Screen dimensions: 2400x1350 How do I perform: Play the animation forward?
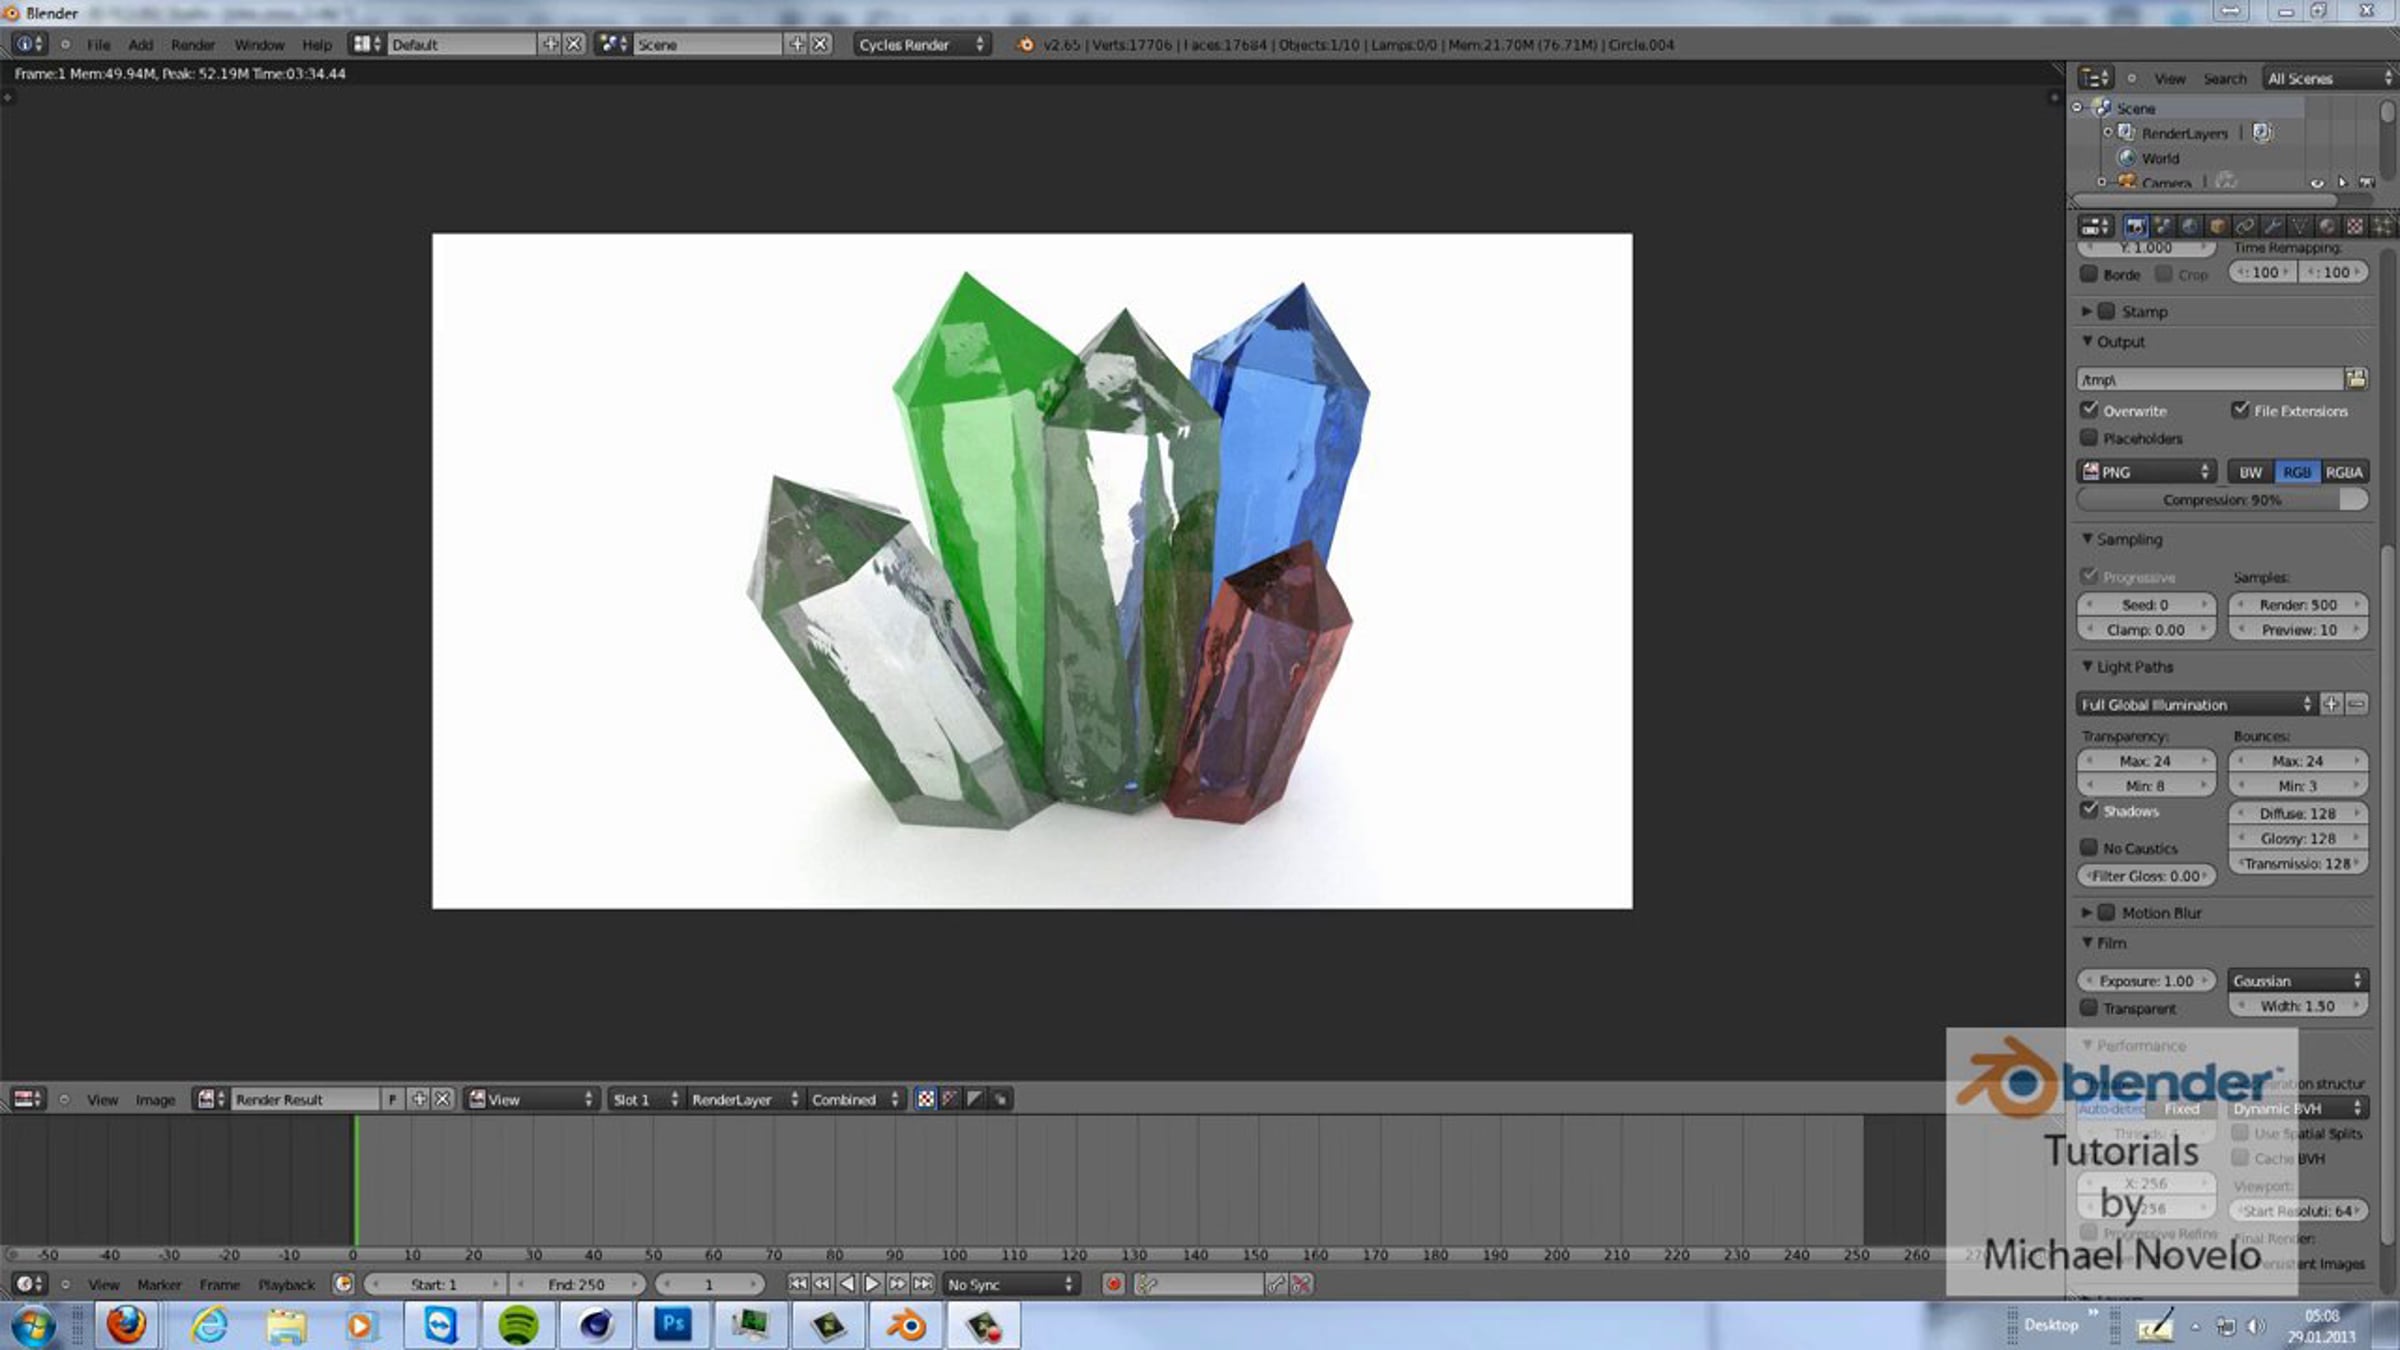[872, 1284]
